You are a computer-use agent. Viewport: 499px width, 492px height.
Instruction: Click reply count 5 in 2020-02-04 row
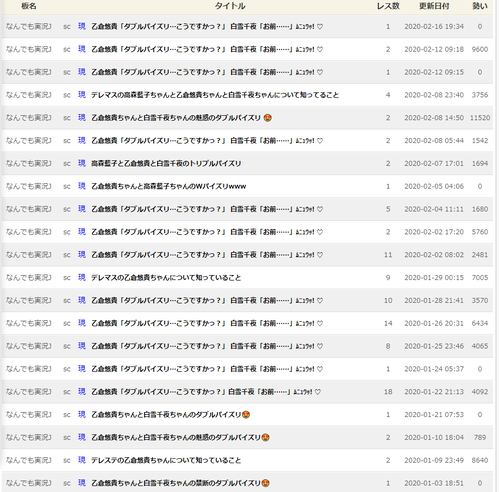(x=388, y=209)
